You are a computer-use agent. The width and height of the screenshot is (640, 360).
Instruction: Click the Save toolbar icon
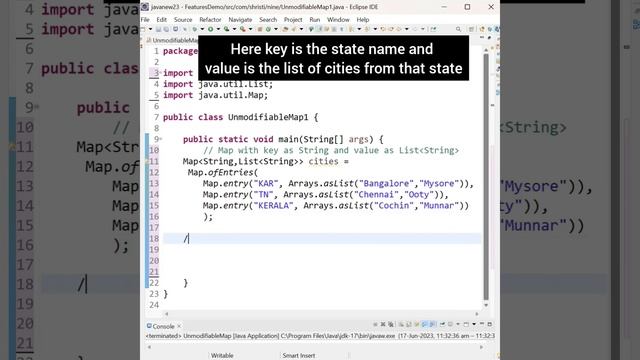(158, 29)
